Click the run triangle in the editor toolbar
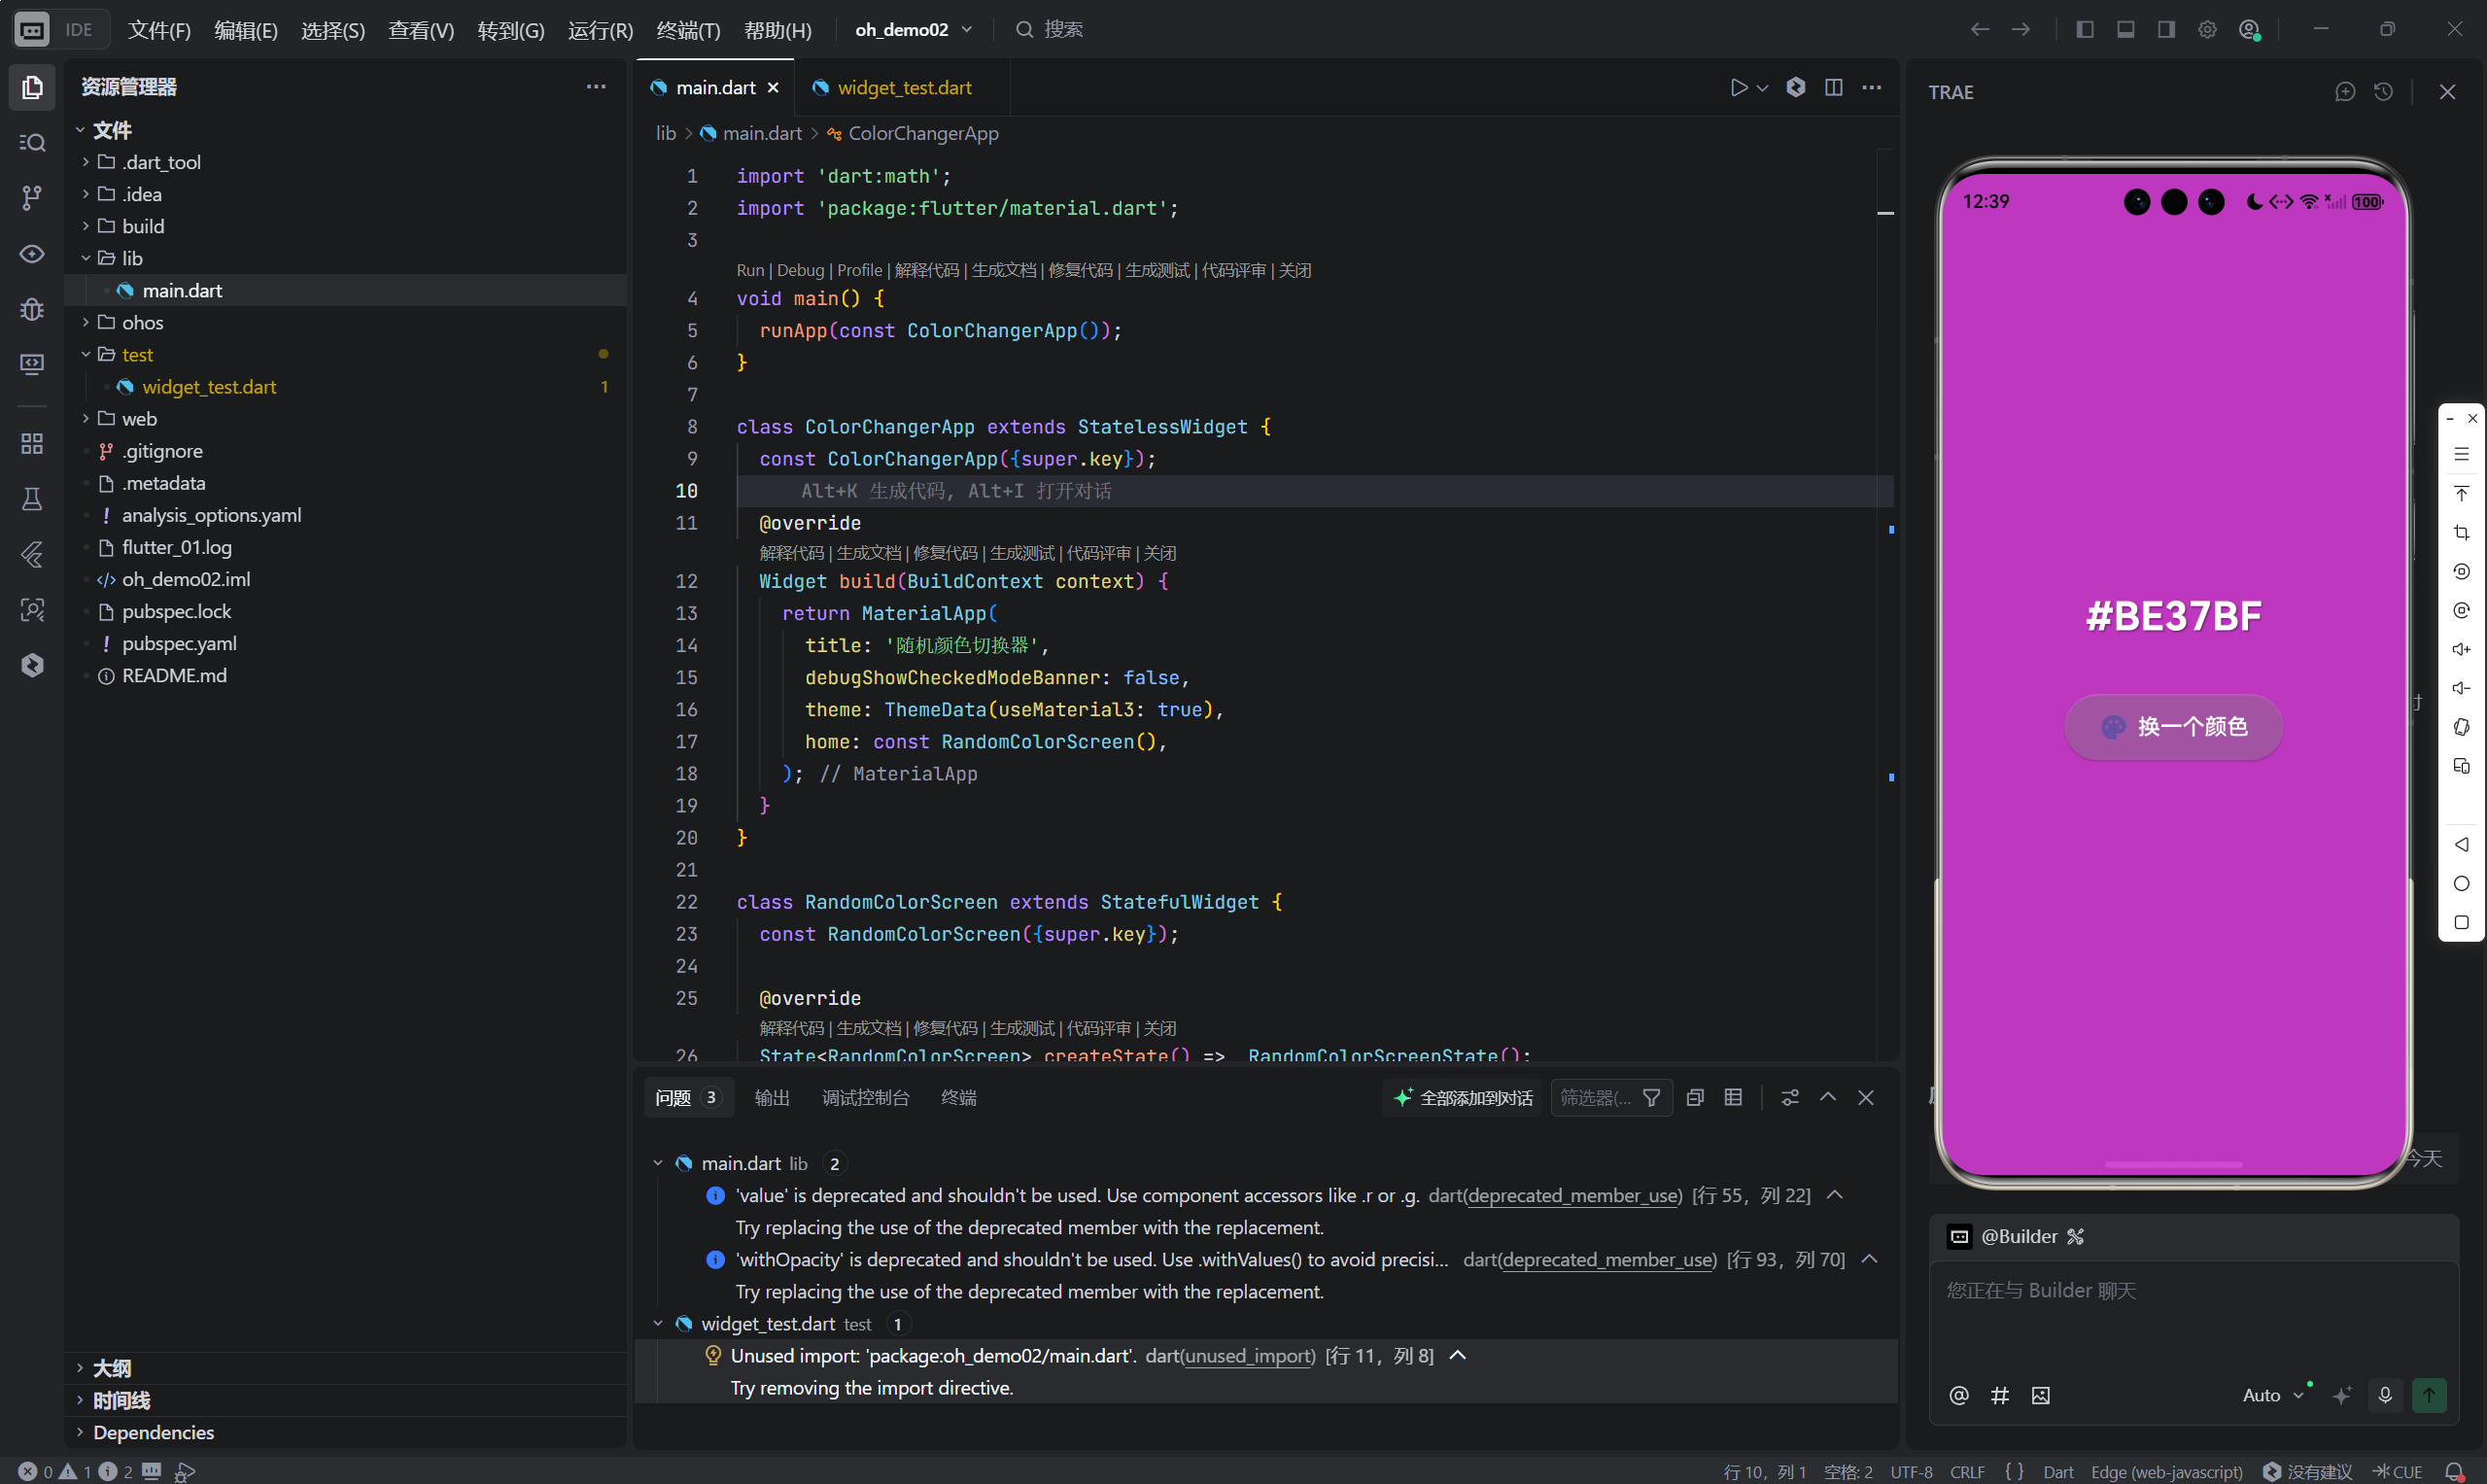The width and height of the screenshot is (2487, 1484). click(1738, 88)
